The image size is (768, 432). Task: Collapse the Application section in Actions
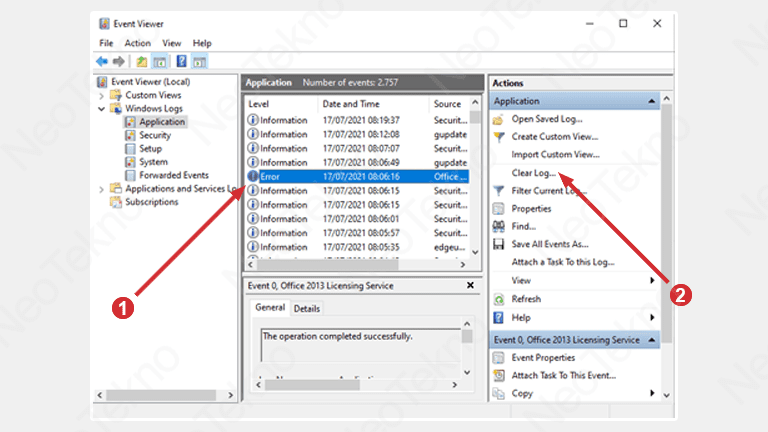point(651,101)
